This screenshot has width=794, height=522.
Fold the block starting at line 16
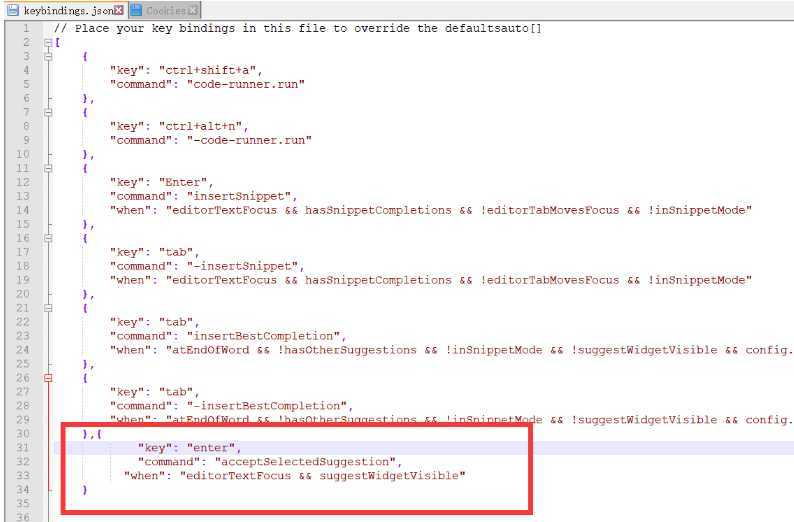point(48,238)
